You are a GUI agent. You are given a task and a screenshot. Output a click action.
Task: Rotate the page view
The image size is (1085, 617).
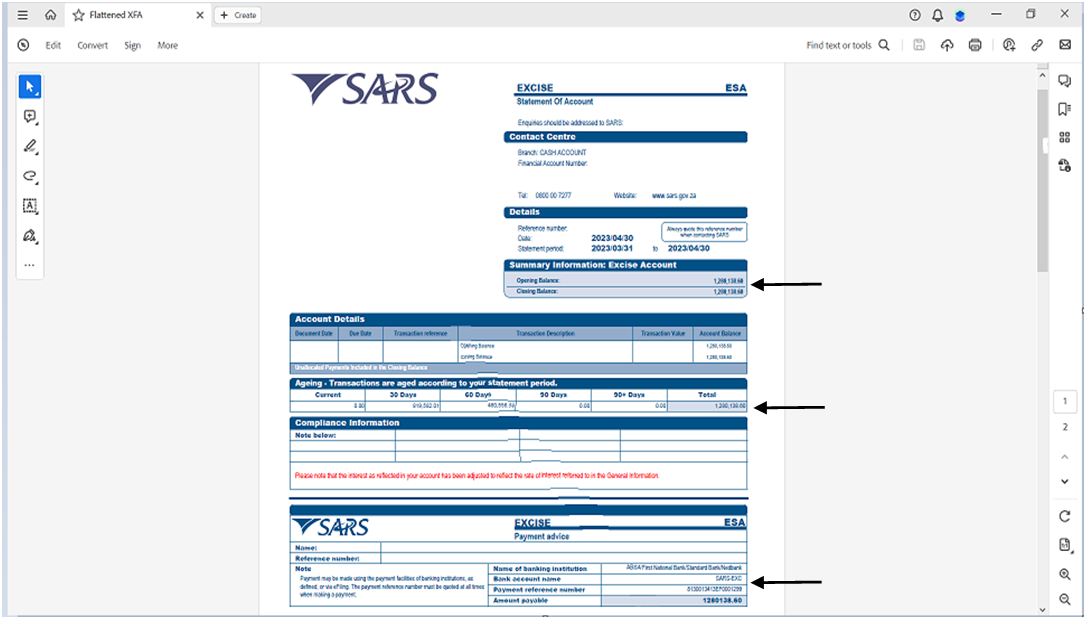(1065, 517)
